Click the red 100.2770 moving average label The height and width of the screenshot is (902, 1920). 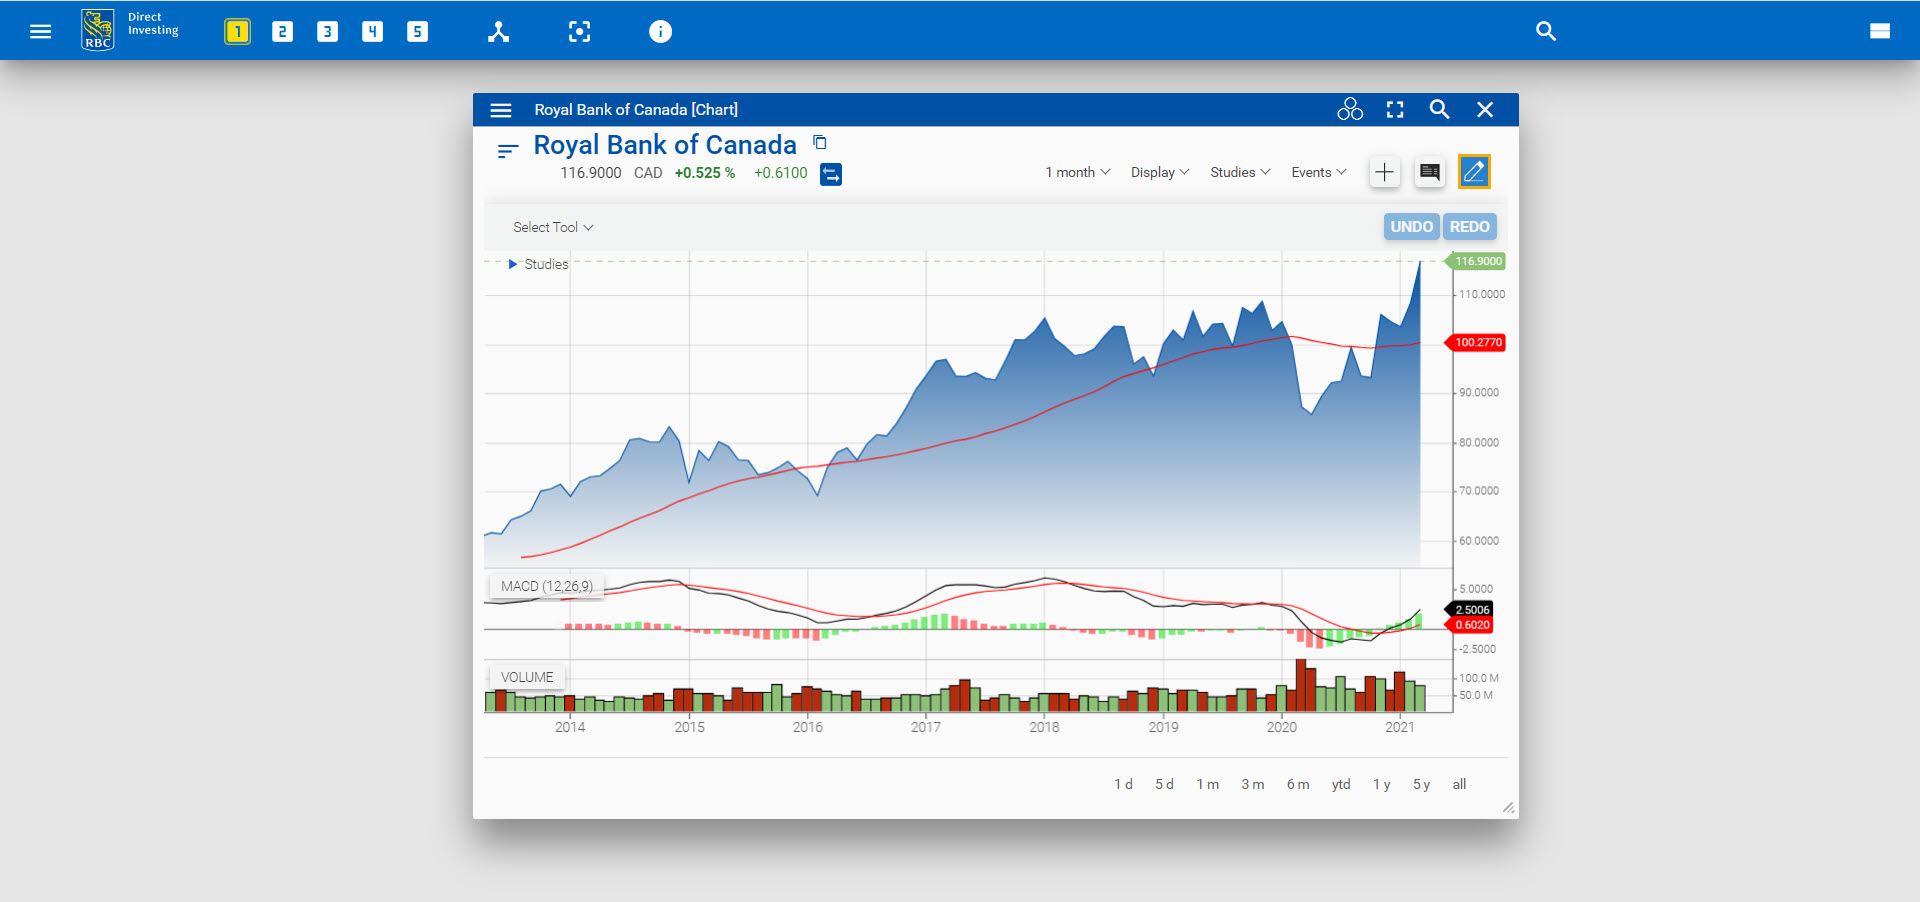1477,343
